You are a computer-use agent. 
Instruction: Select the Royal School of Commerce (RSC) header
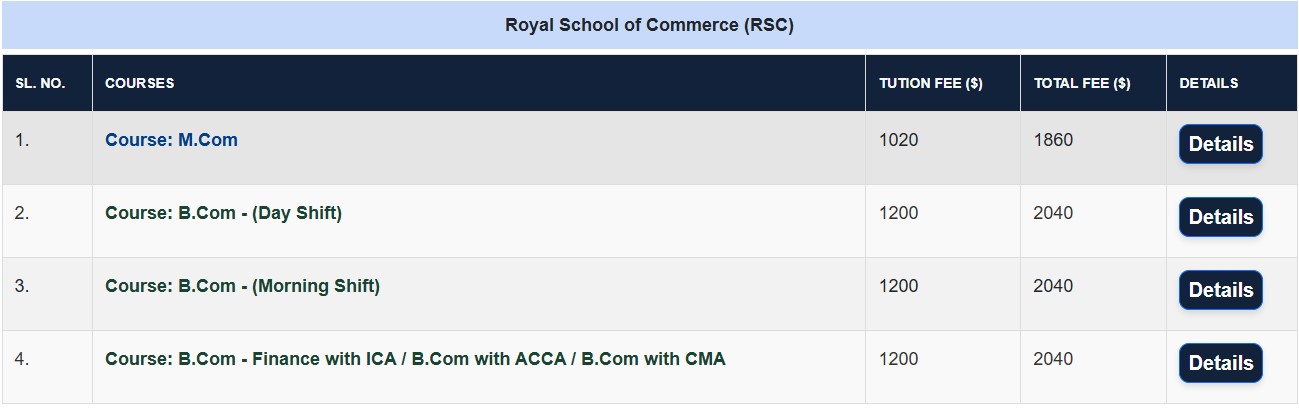coord(649,25)
